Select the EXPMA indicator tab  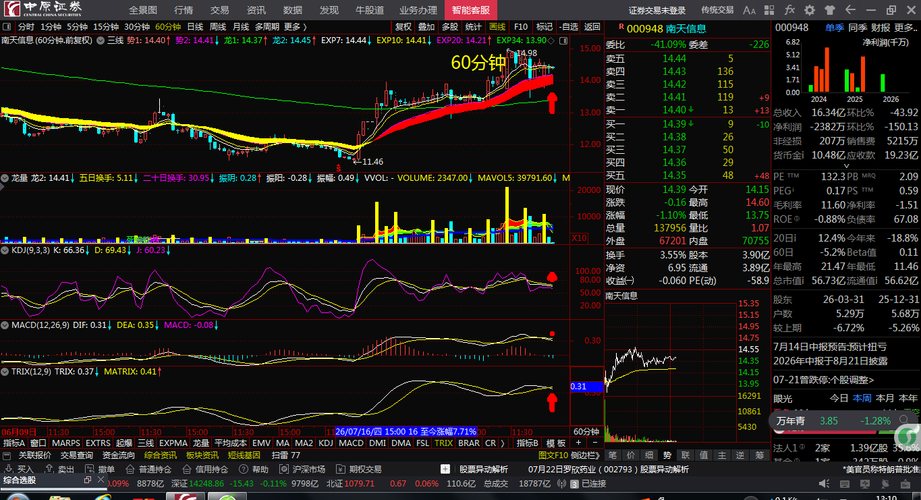point(173,443)
